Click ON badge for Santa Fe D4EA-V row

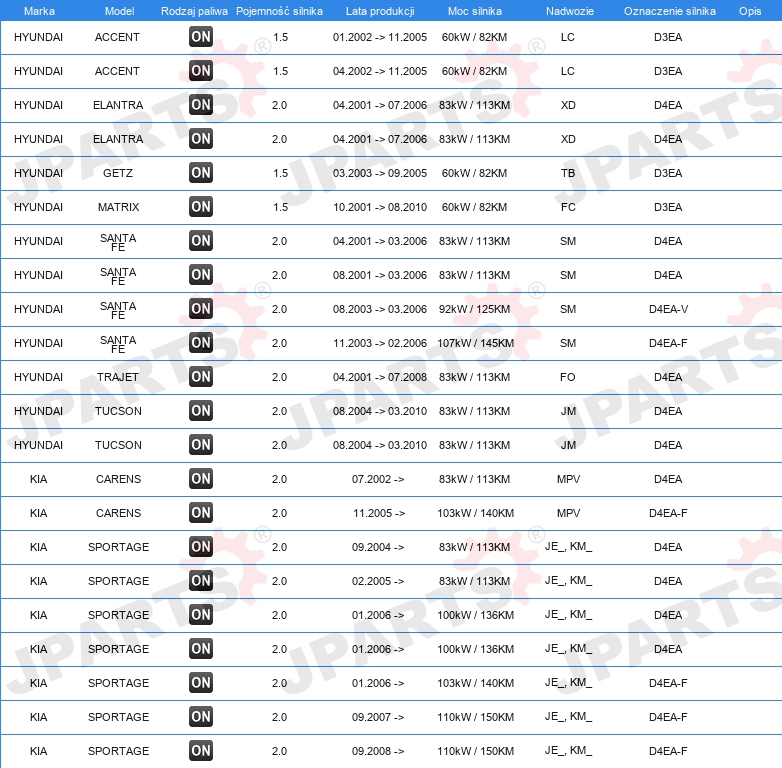click(x=201, y=309)
